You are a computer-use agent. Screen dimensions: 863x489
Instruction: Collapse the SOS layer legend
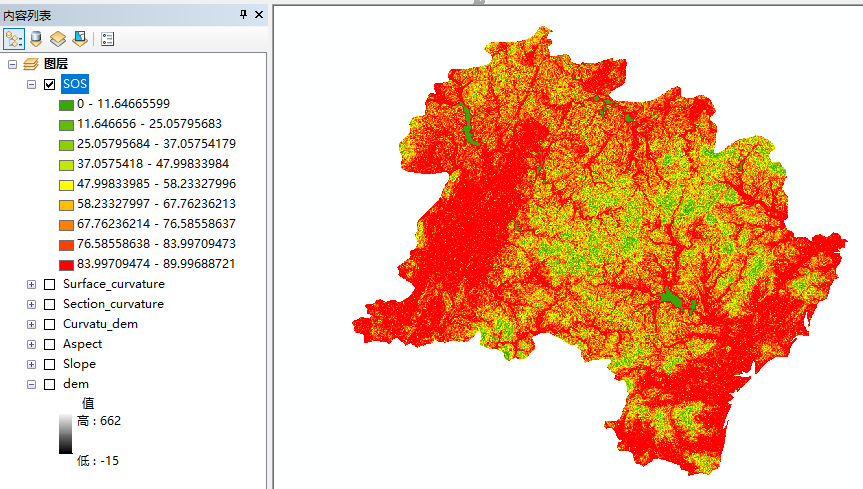[31, 84]
